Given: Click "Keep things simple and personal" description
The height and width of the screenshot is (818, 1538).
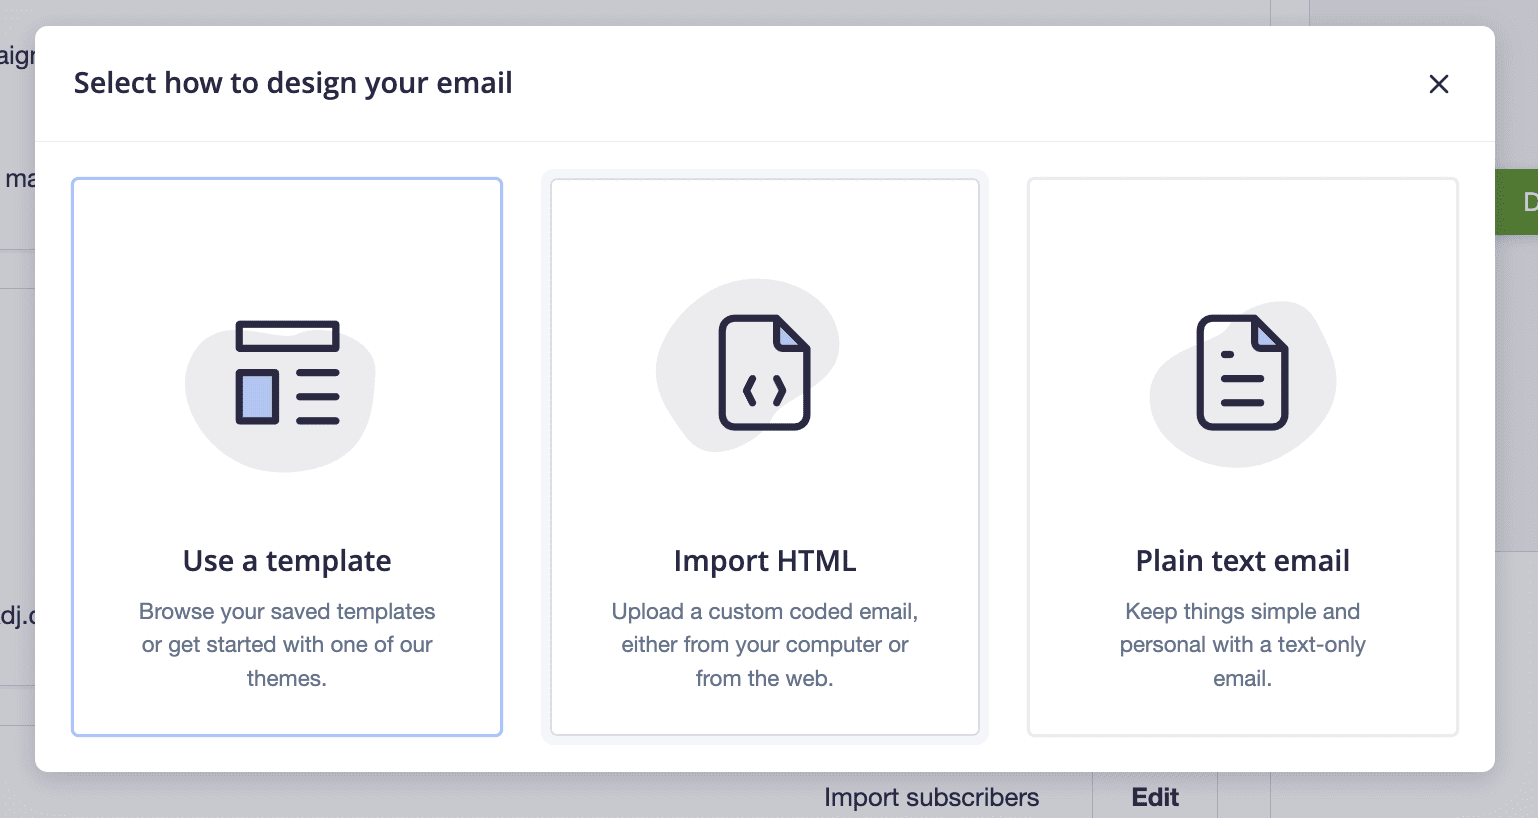Looking at the screenshot, I should pos(1243,645).
